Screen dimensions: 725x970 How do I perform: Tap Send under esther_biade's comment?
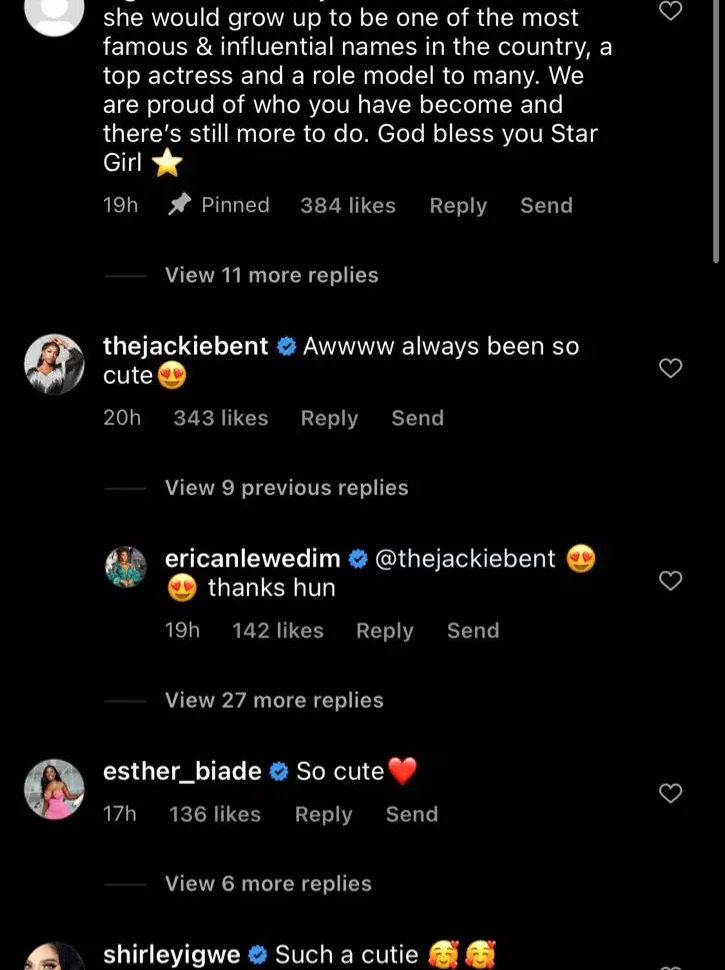point(412,815)
